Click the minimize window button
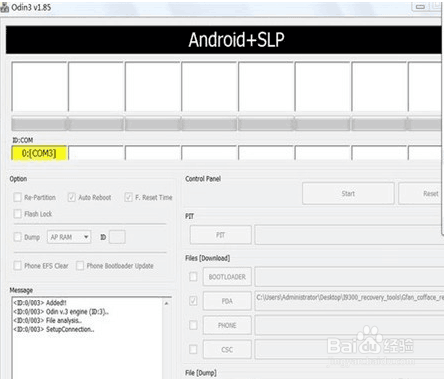Viewport: 444px width, 379px height. [x=421, y=6]
